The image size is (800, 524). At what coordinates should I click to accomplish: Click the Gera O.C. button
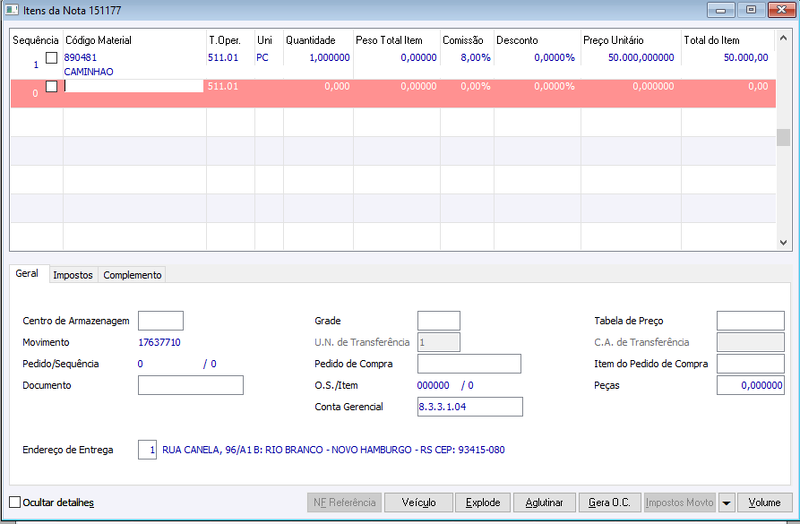point(610,503)
